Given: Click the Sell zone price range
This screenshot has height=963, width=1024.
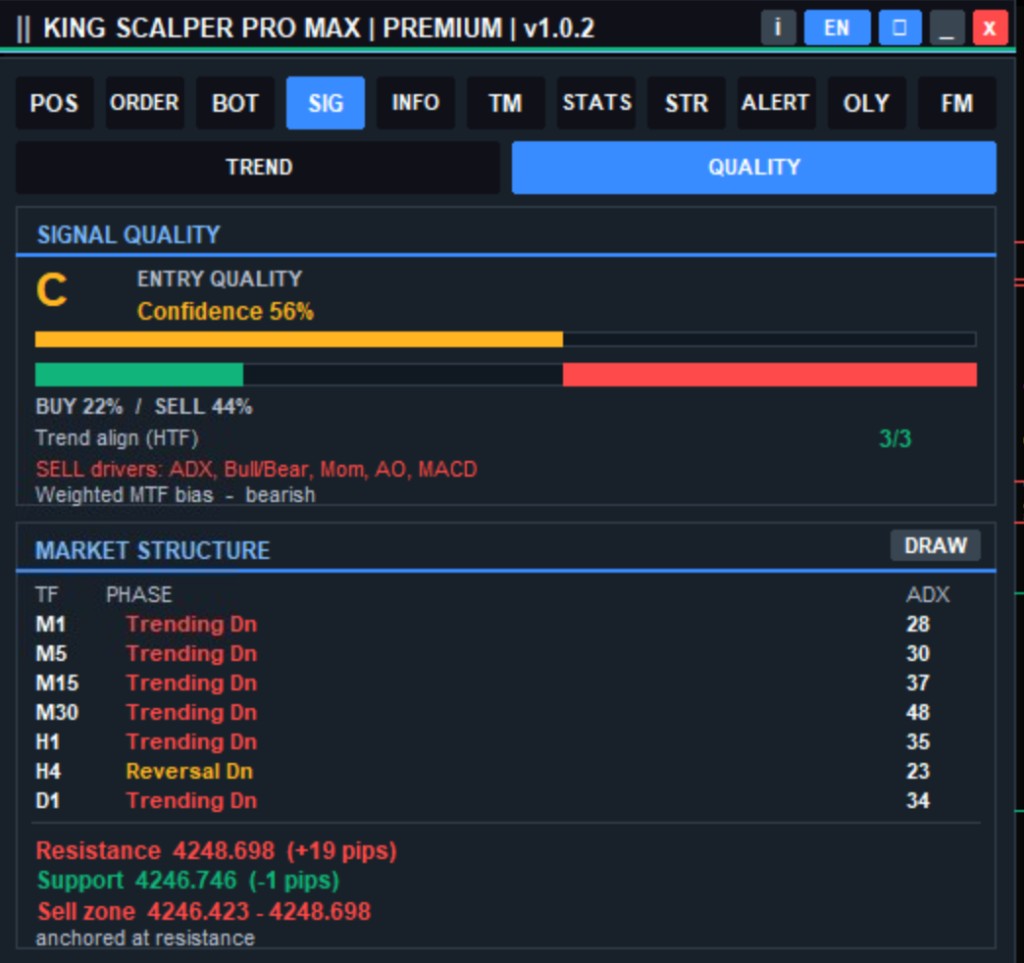Looking at the screenshot, I should click(x=204, y=911).
